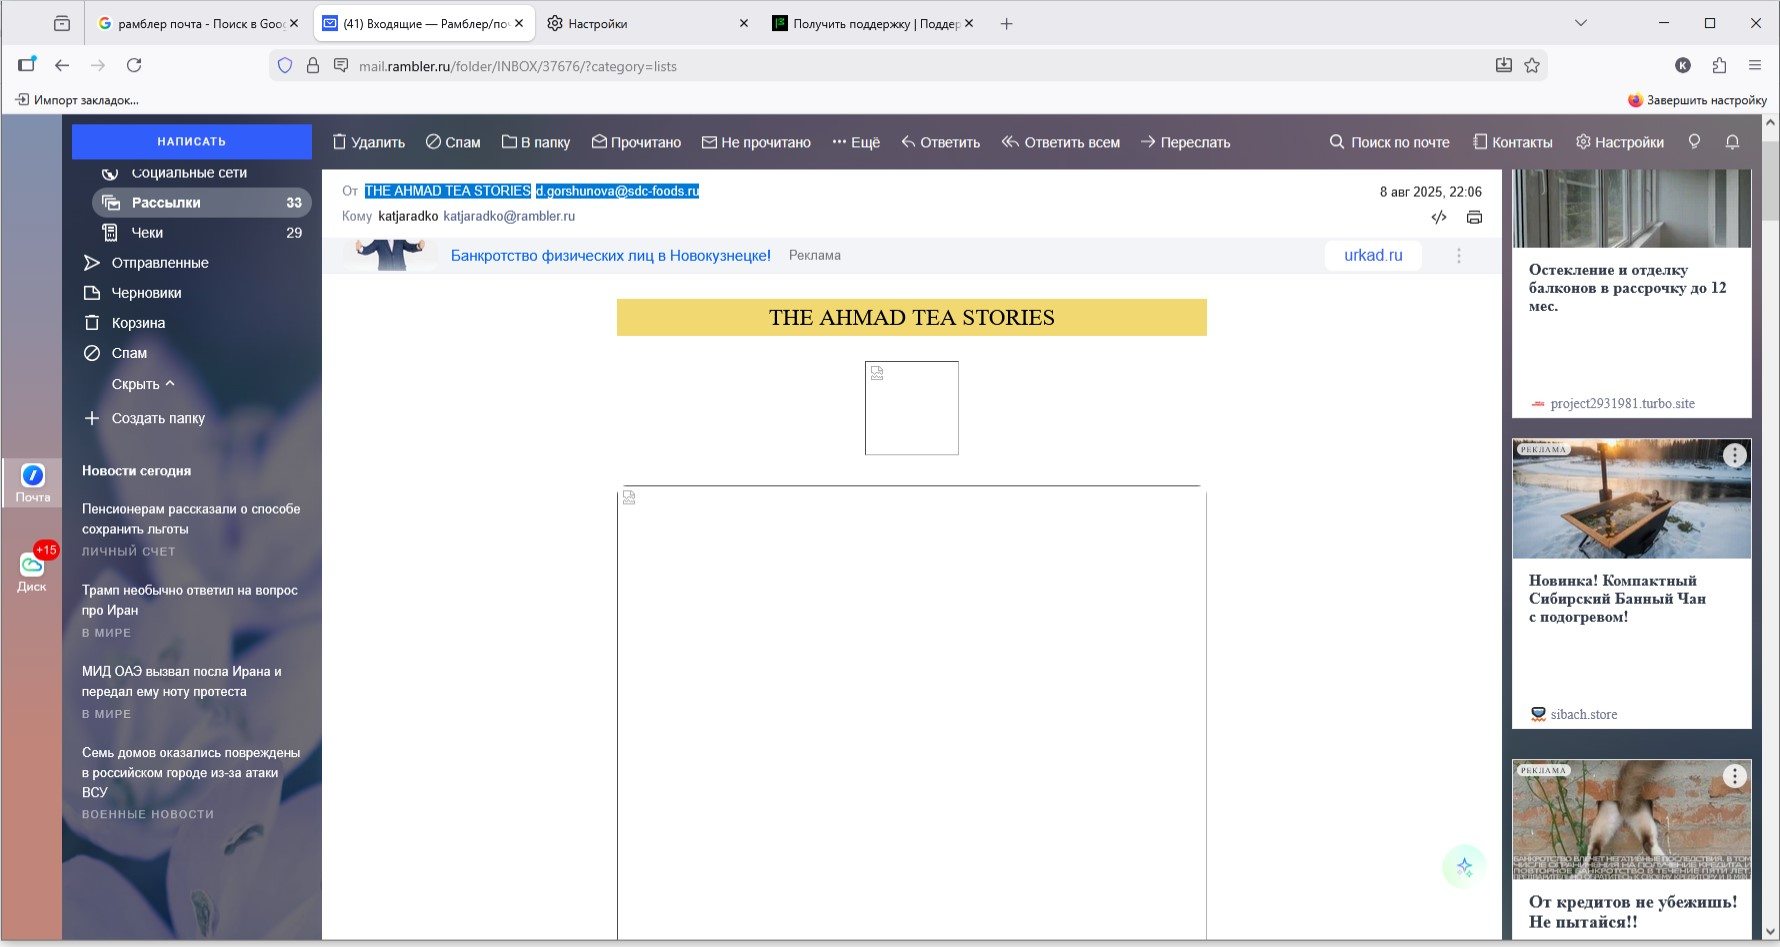Open the extensions puzzle icon
1780x947 pixels.
click(1719, 65)
